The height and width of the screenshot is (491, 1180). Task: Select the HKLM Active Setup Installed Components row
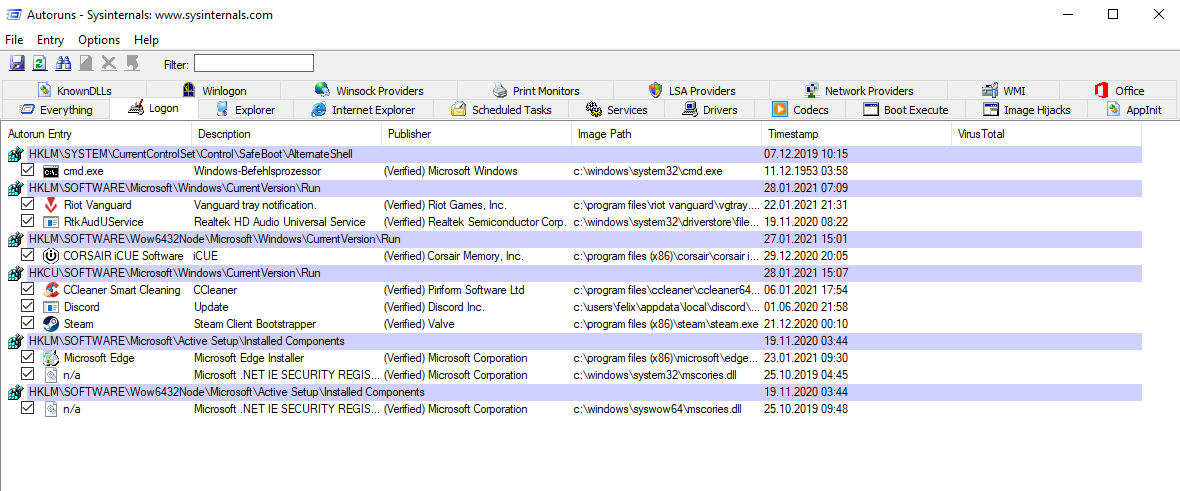[x=572, y=341]
